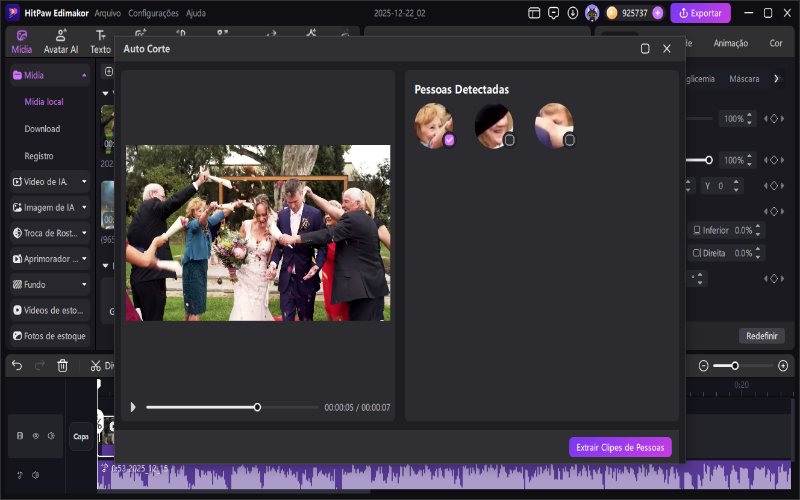Click the audio clip 0:53 2025_12_15
The width and height of the screenshot is (800, 500).
(x=444, y=475)
